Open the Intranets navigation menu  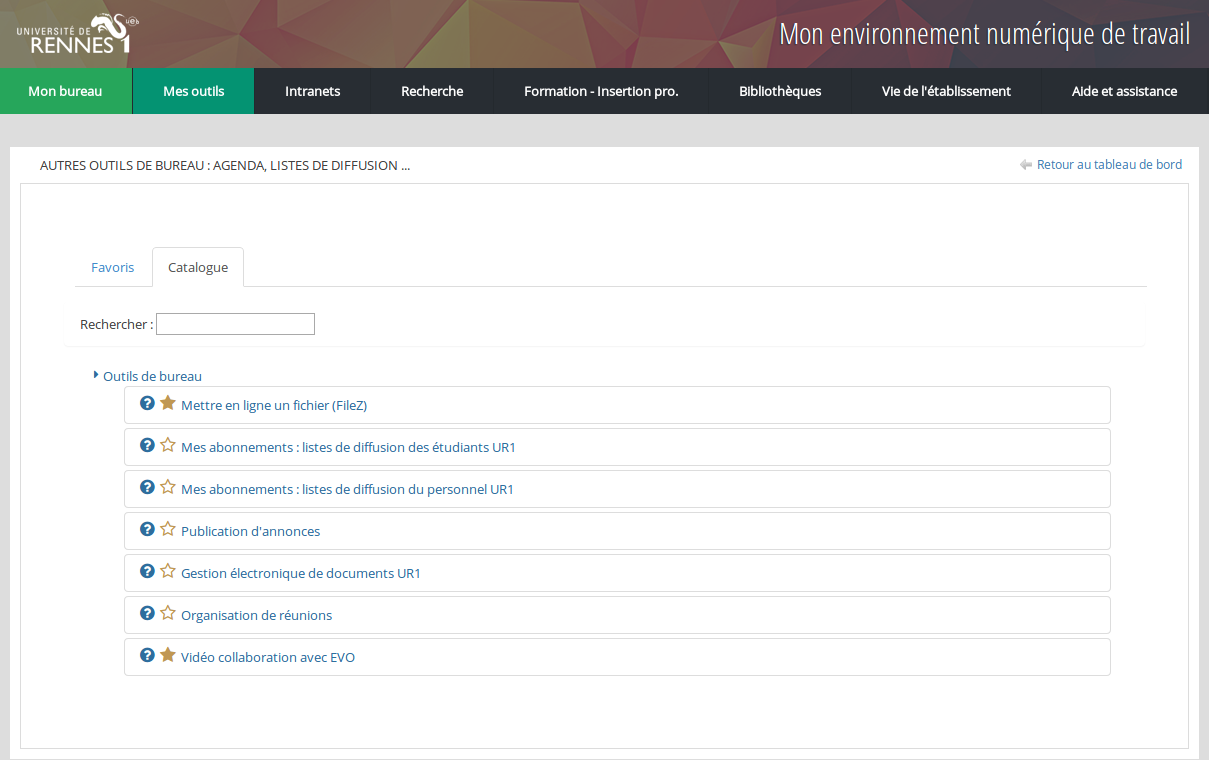pyautogui.click(x=312, y=91)
